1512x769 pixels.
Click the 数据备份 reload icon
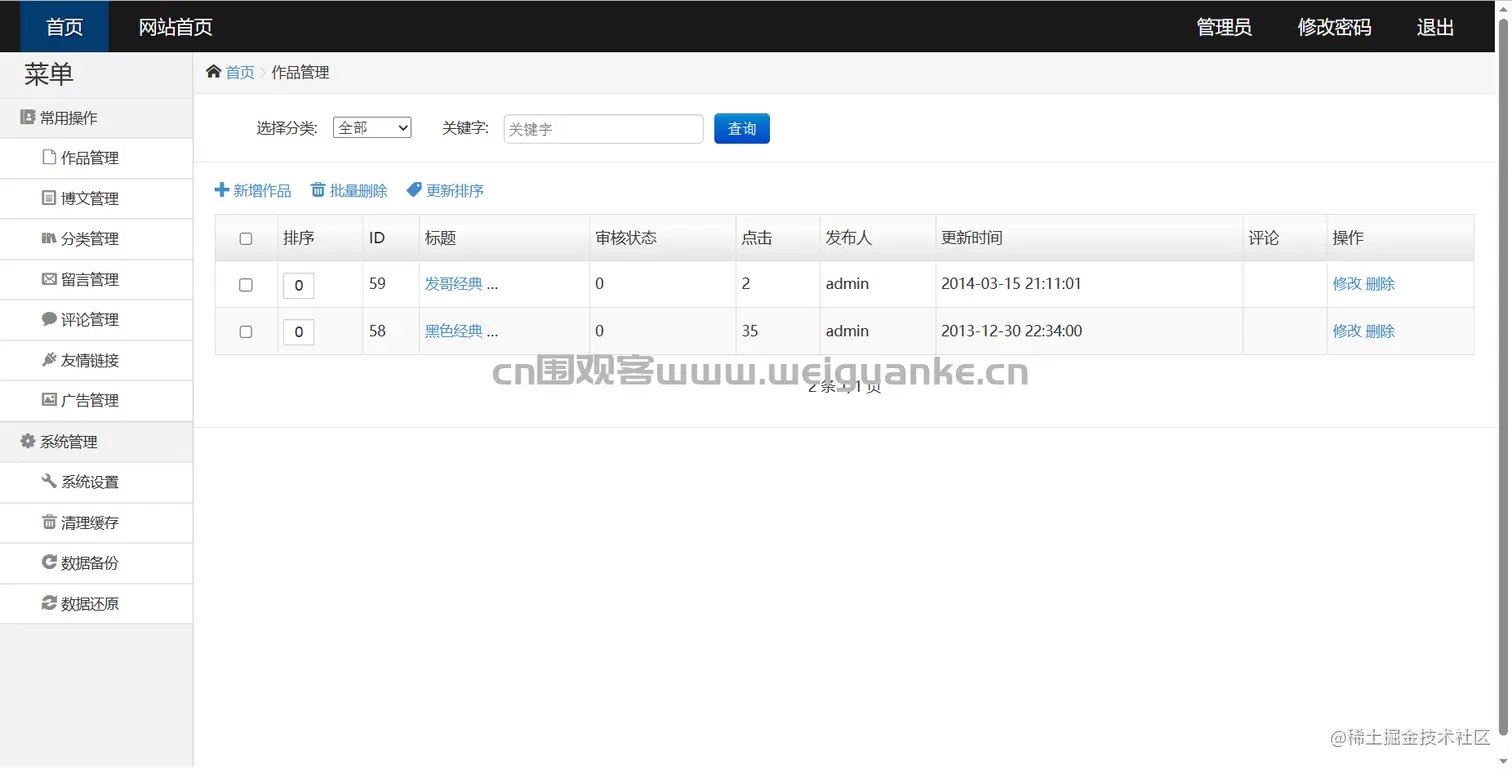point(49,562)
